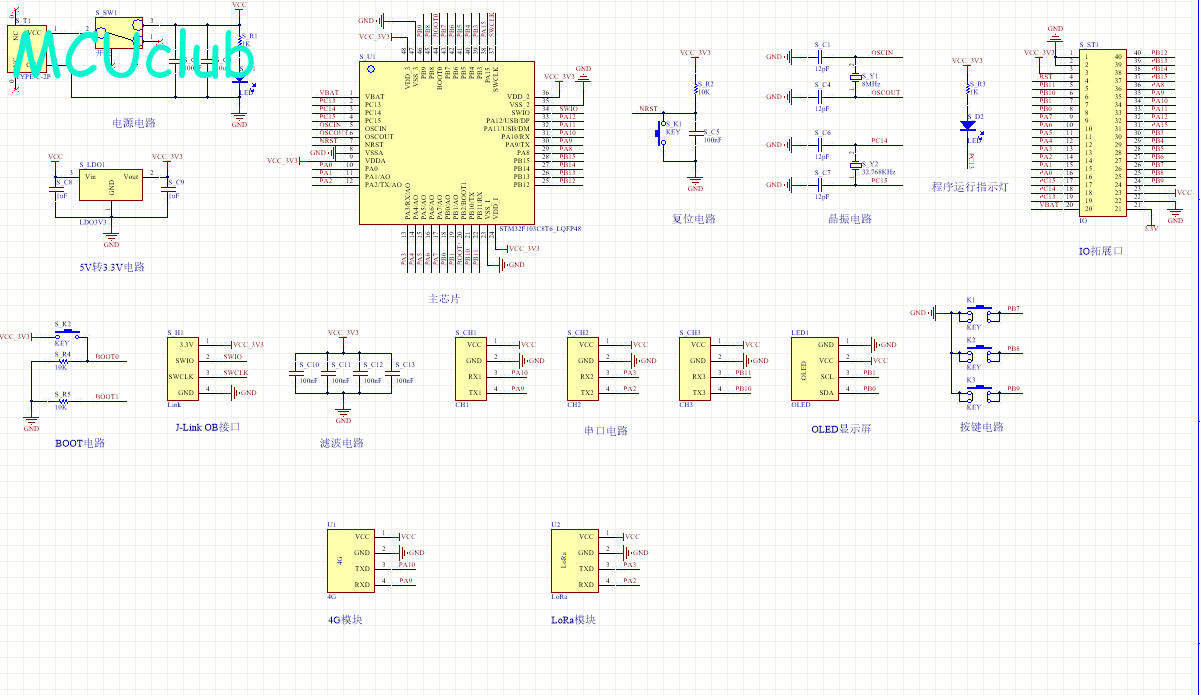The image size is (1200, 695).
Task: Click the "OLED显示屏" title label
Action: tap(842, 429)
